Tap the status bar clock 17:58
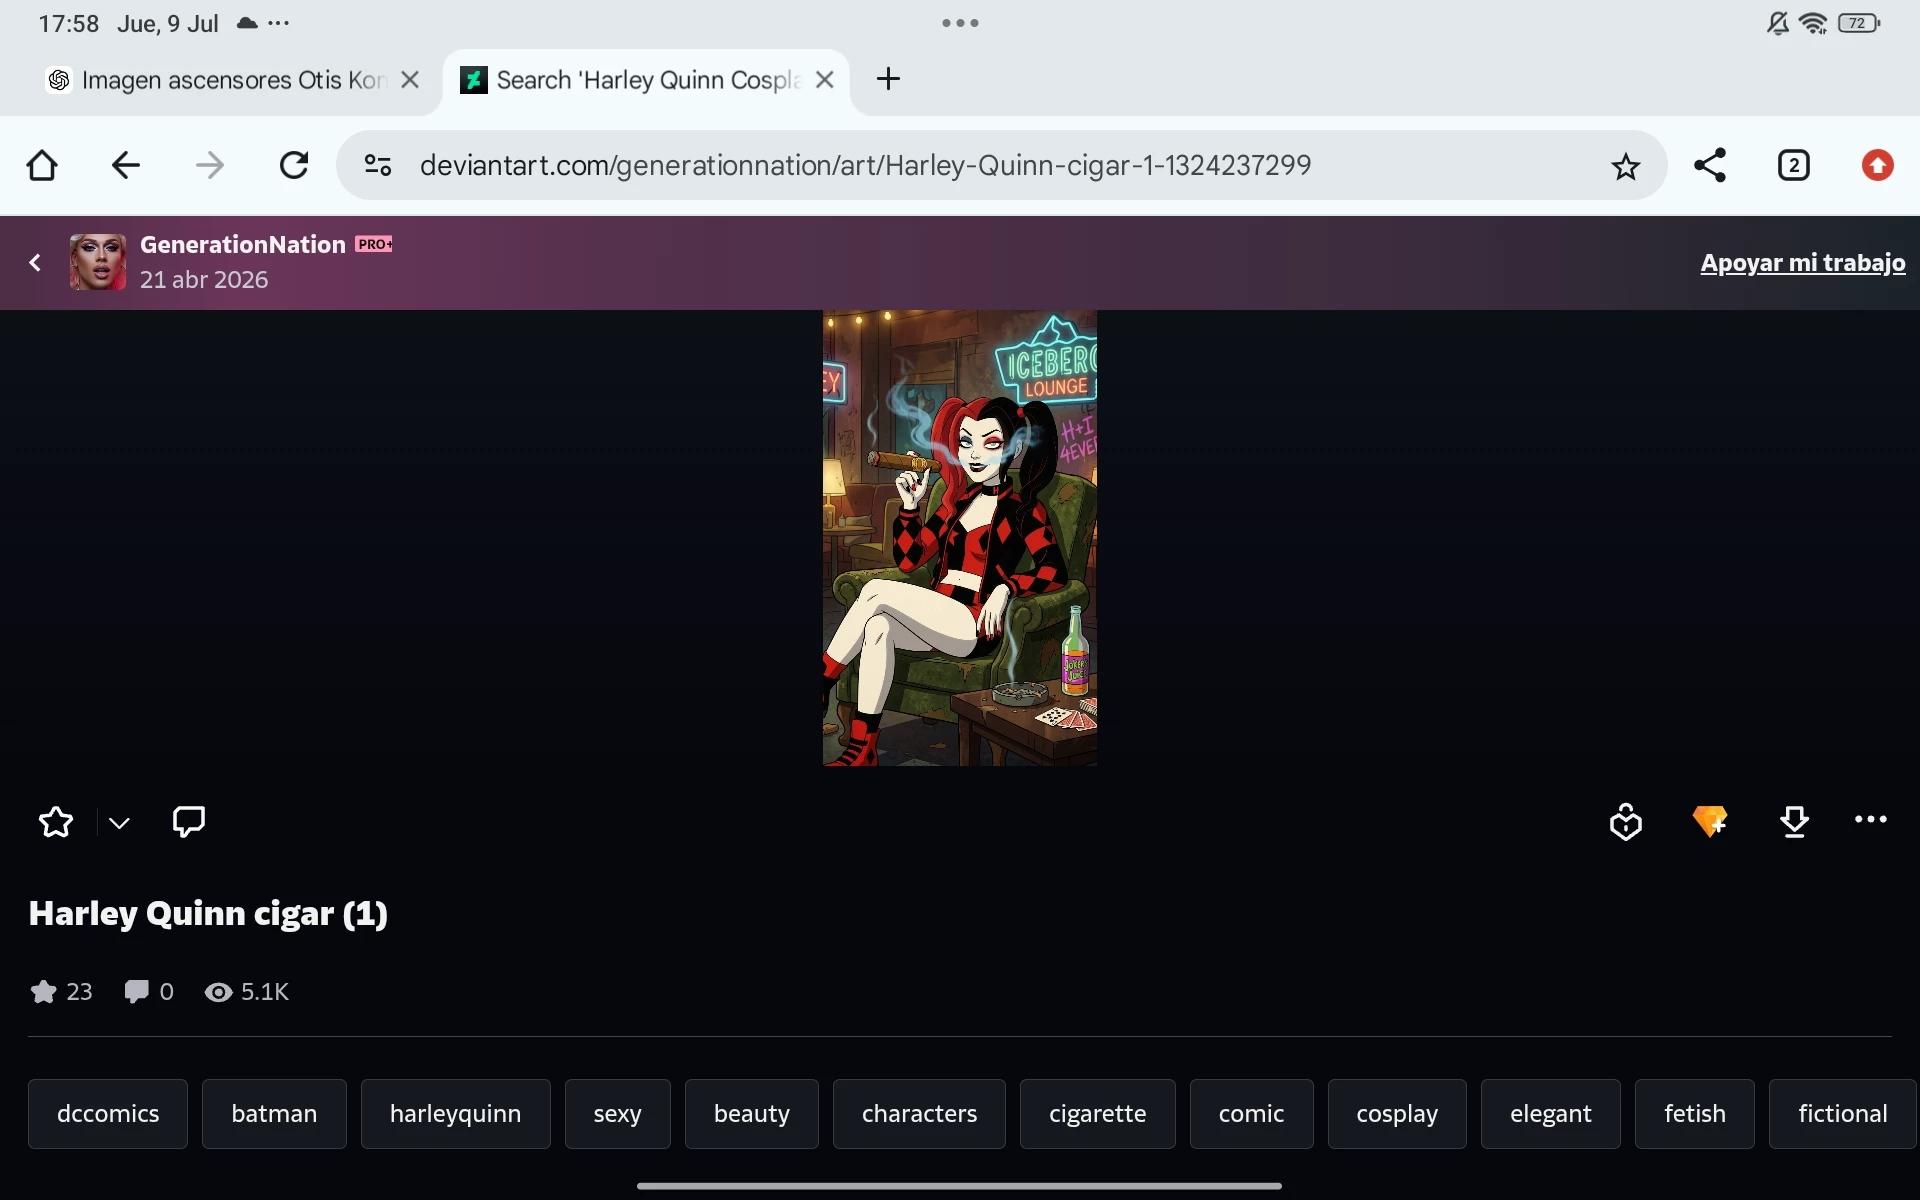Image resolution: width=1920 pixels, height=1200 pixels. 68,24
